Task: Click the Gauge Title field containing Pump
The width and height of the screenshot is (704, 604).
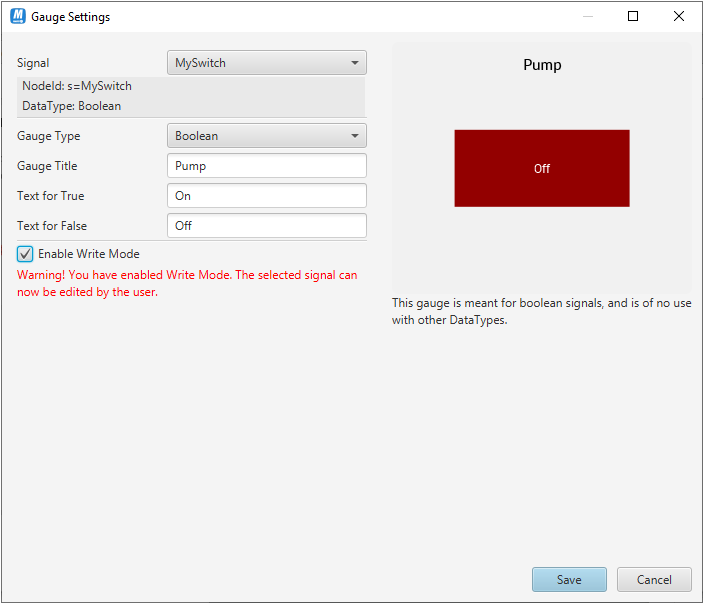Action: (267, 166)
